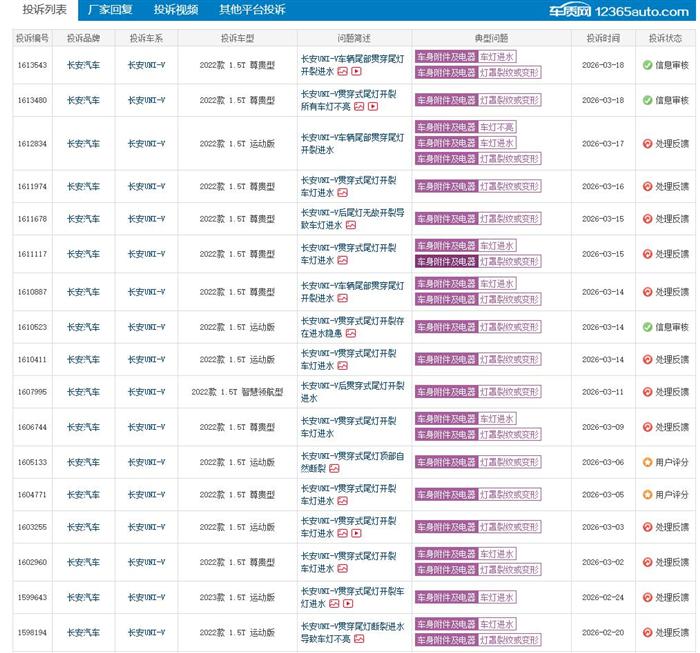Click video icon in complaint 1599643

point(347,604)
